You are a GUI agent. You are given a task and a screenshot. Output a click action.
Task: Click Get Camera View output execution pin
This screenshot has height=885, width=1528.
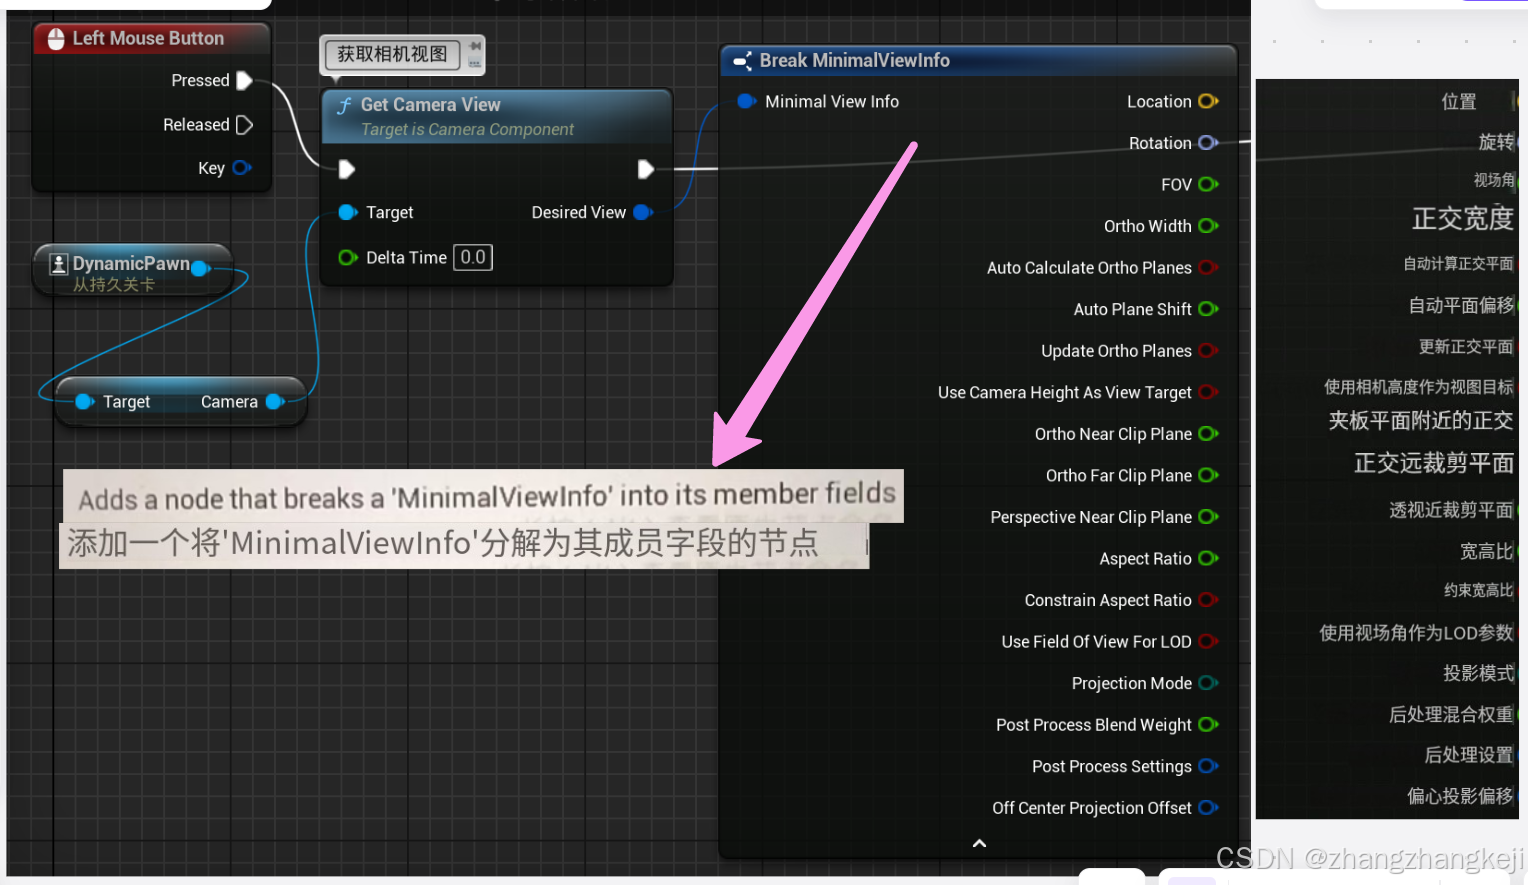click(646, 169)
